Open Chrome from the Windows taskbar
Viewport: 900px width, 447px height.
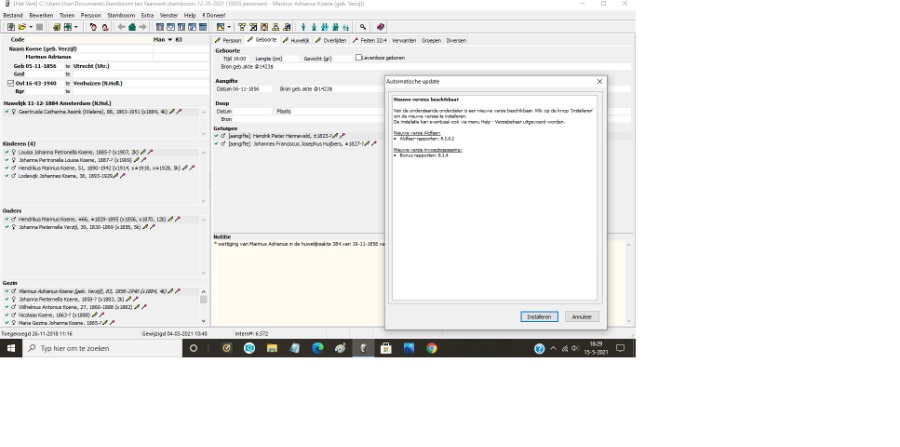(432, 349)
